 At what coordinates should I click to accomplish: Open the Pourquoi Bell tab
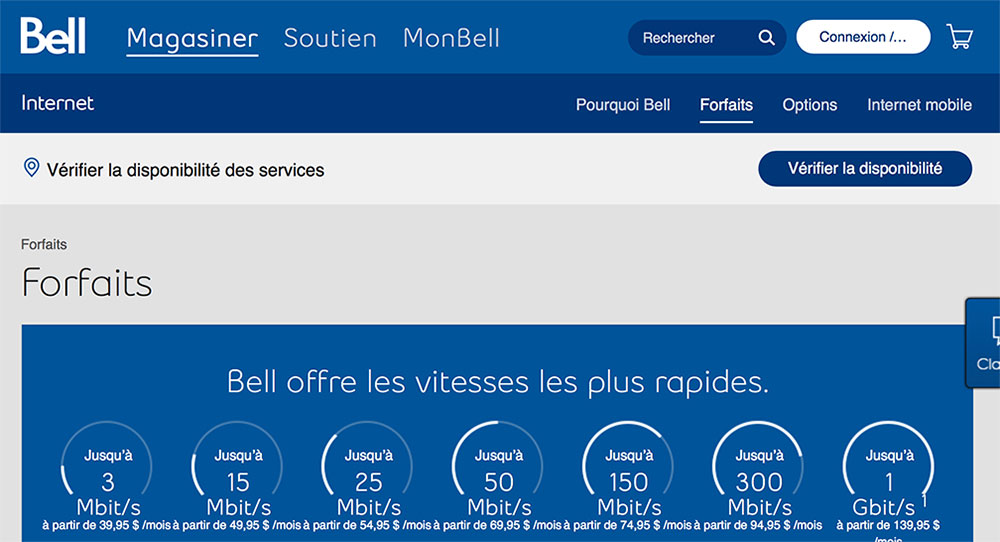(x=623, y=104)
